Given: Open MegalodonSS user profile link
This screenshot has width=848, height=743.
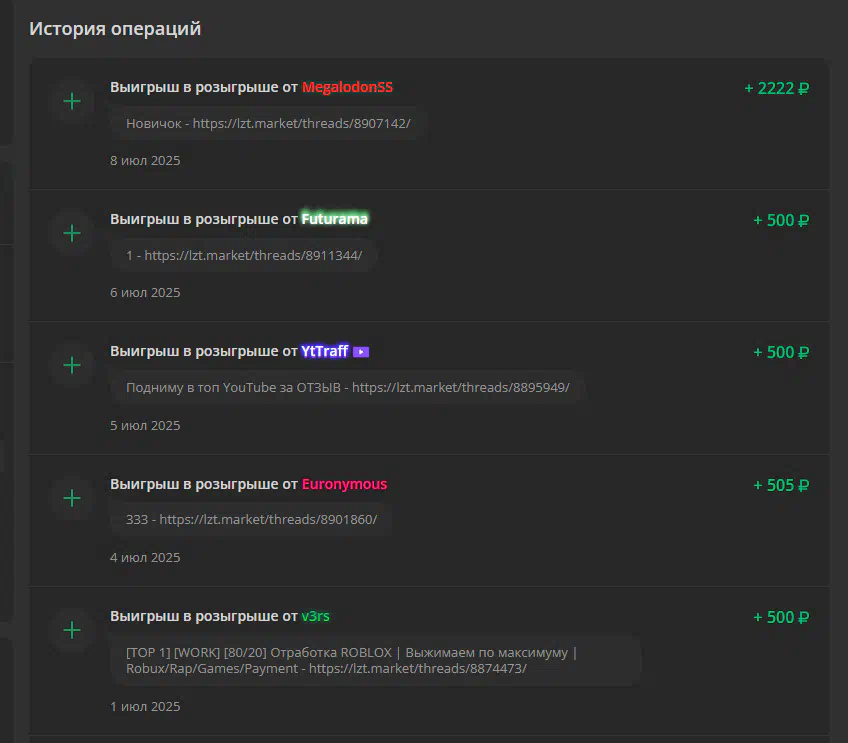Looking at the screenshot, I should click(x=347, y=88).
